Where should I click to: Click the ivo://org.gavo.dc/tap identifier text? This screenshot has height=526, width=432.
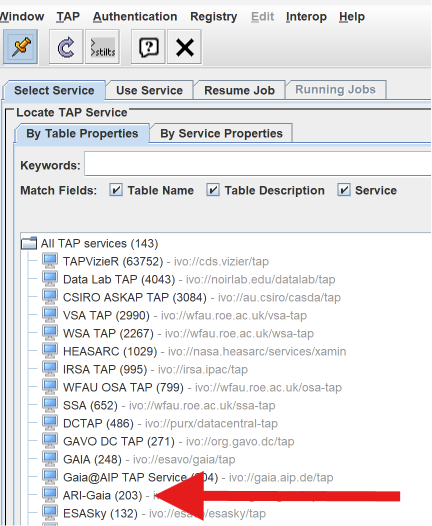click(x=240, y=441)
